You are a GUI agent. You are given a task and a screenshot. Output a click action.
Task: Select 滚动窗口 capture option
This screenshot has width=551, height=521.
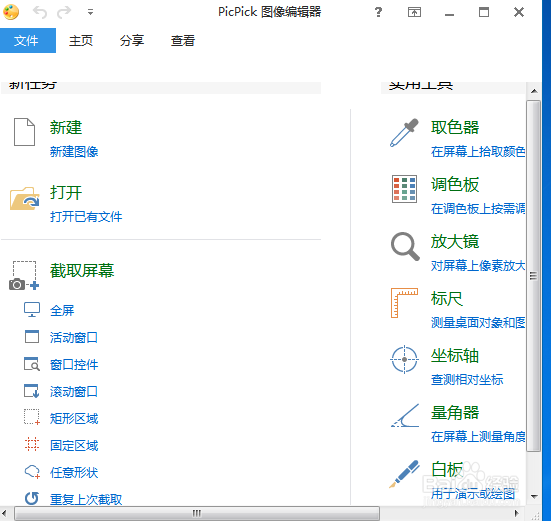[x=74, y=391]
